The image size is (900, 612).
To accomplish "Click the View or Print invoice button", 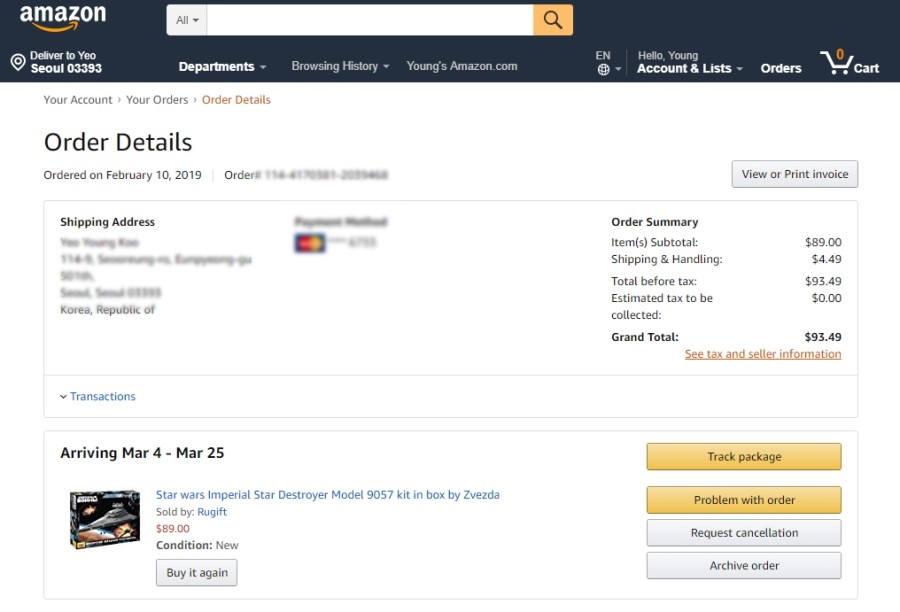I will 794,174.
